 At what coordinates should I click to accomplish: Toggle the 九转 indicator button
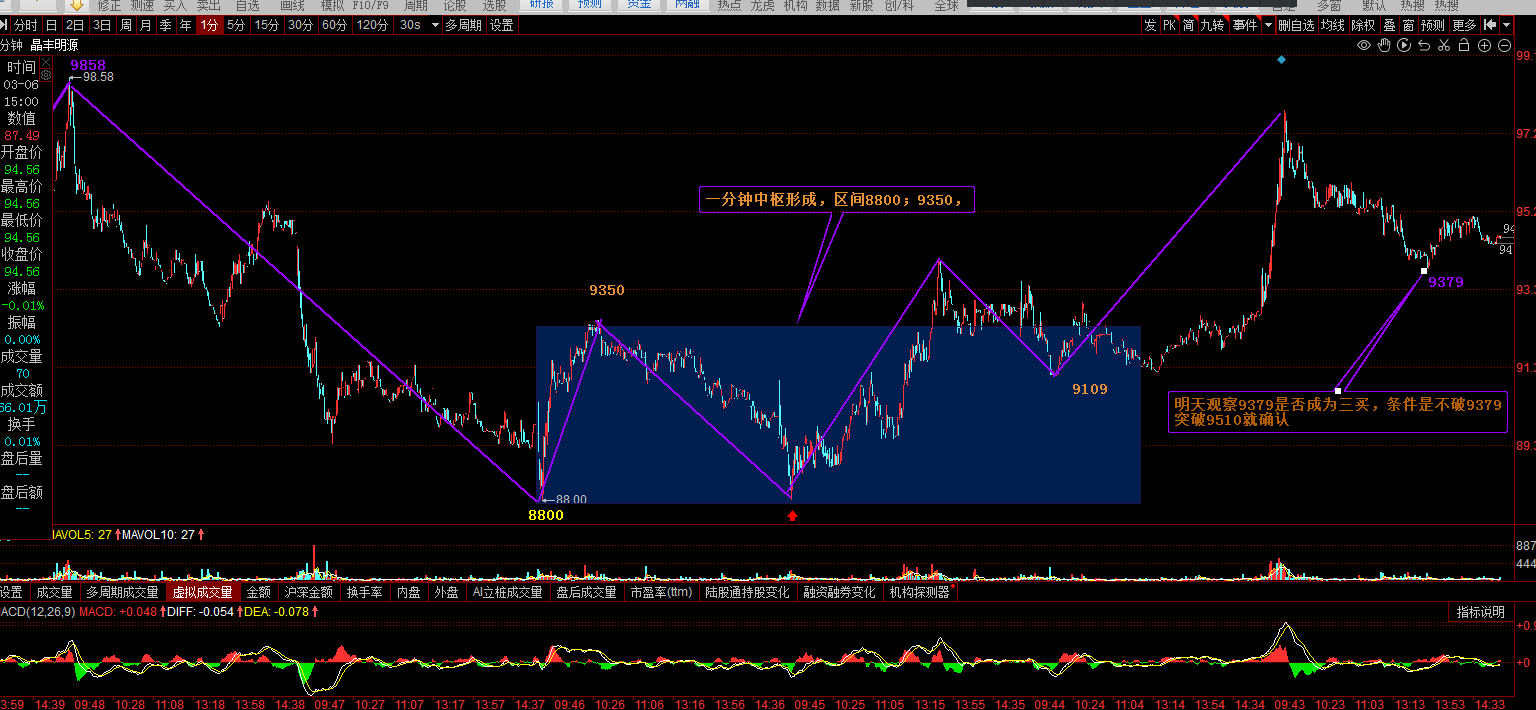pyautogui.click(x=1212, y=25)
